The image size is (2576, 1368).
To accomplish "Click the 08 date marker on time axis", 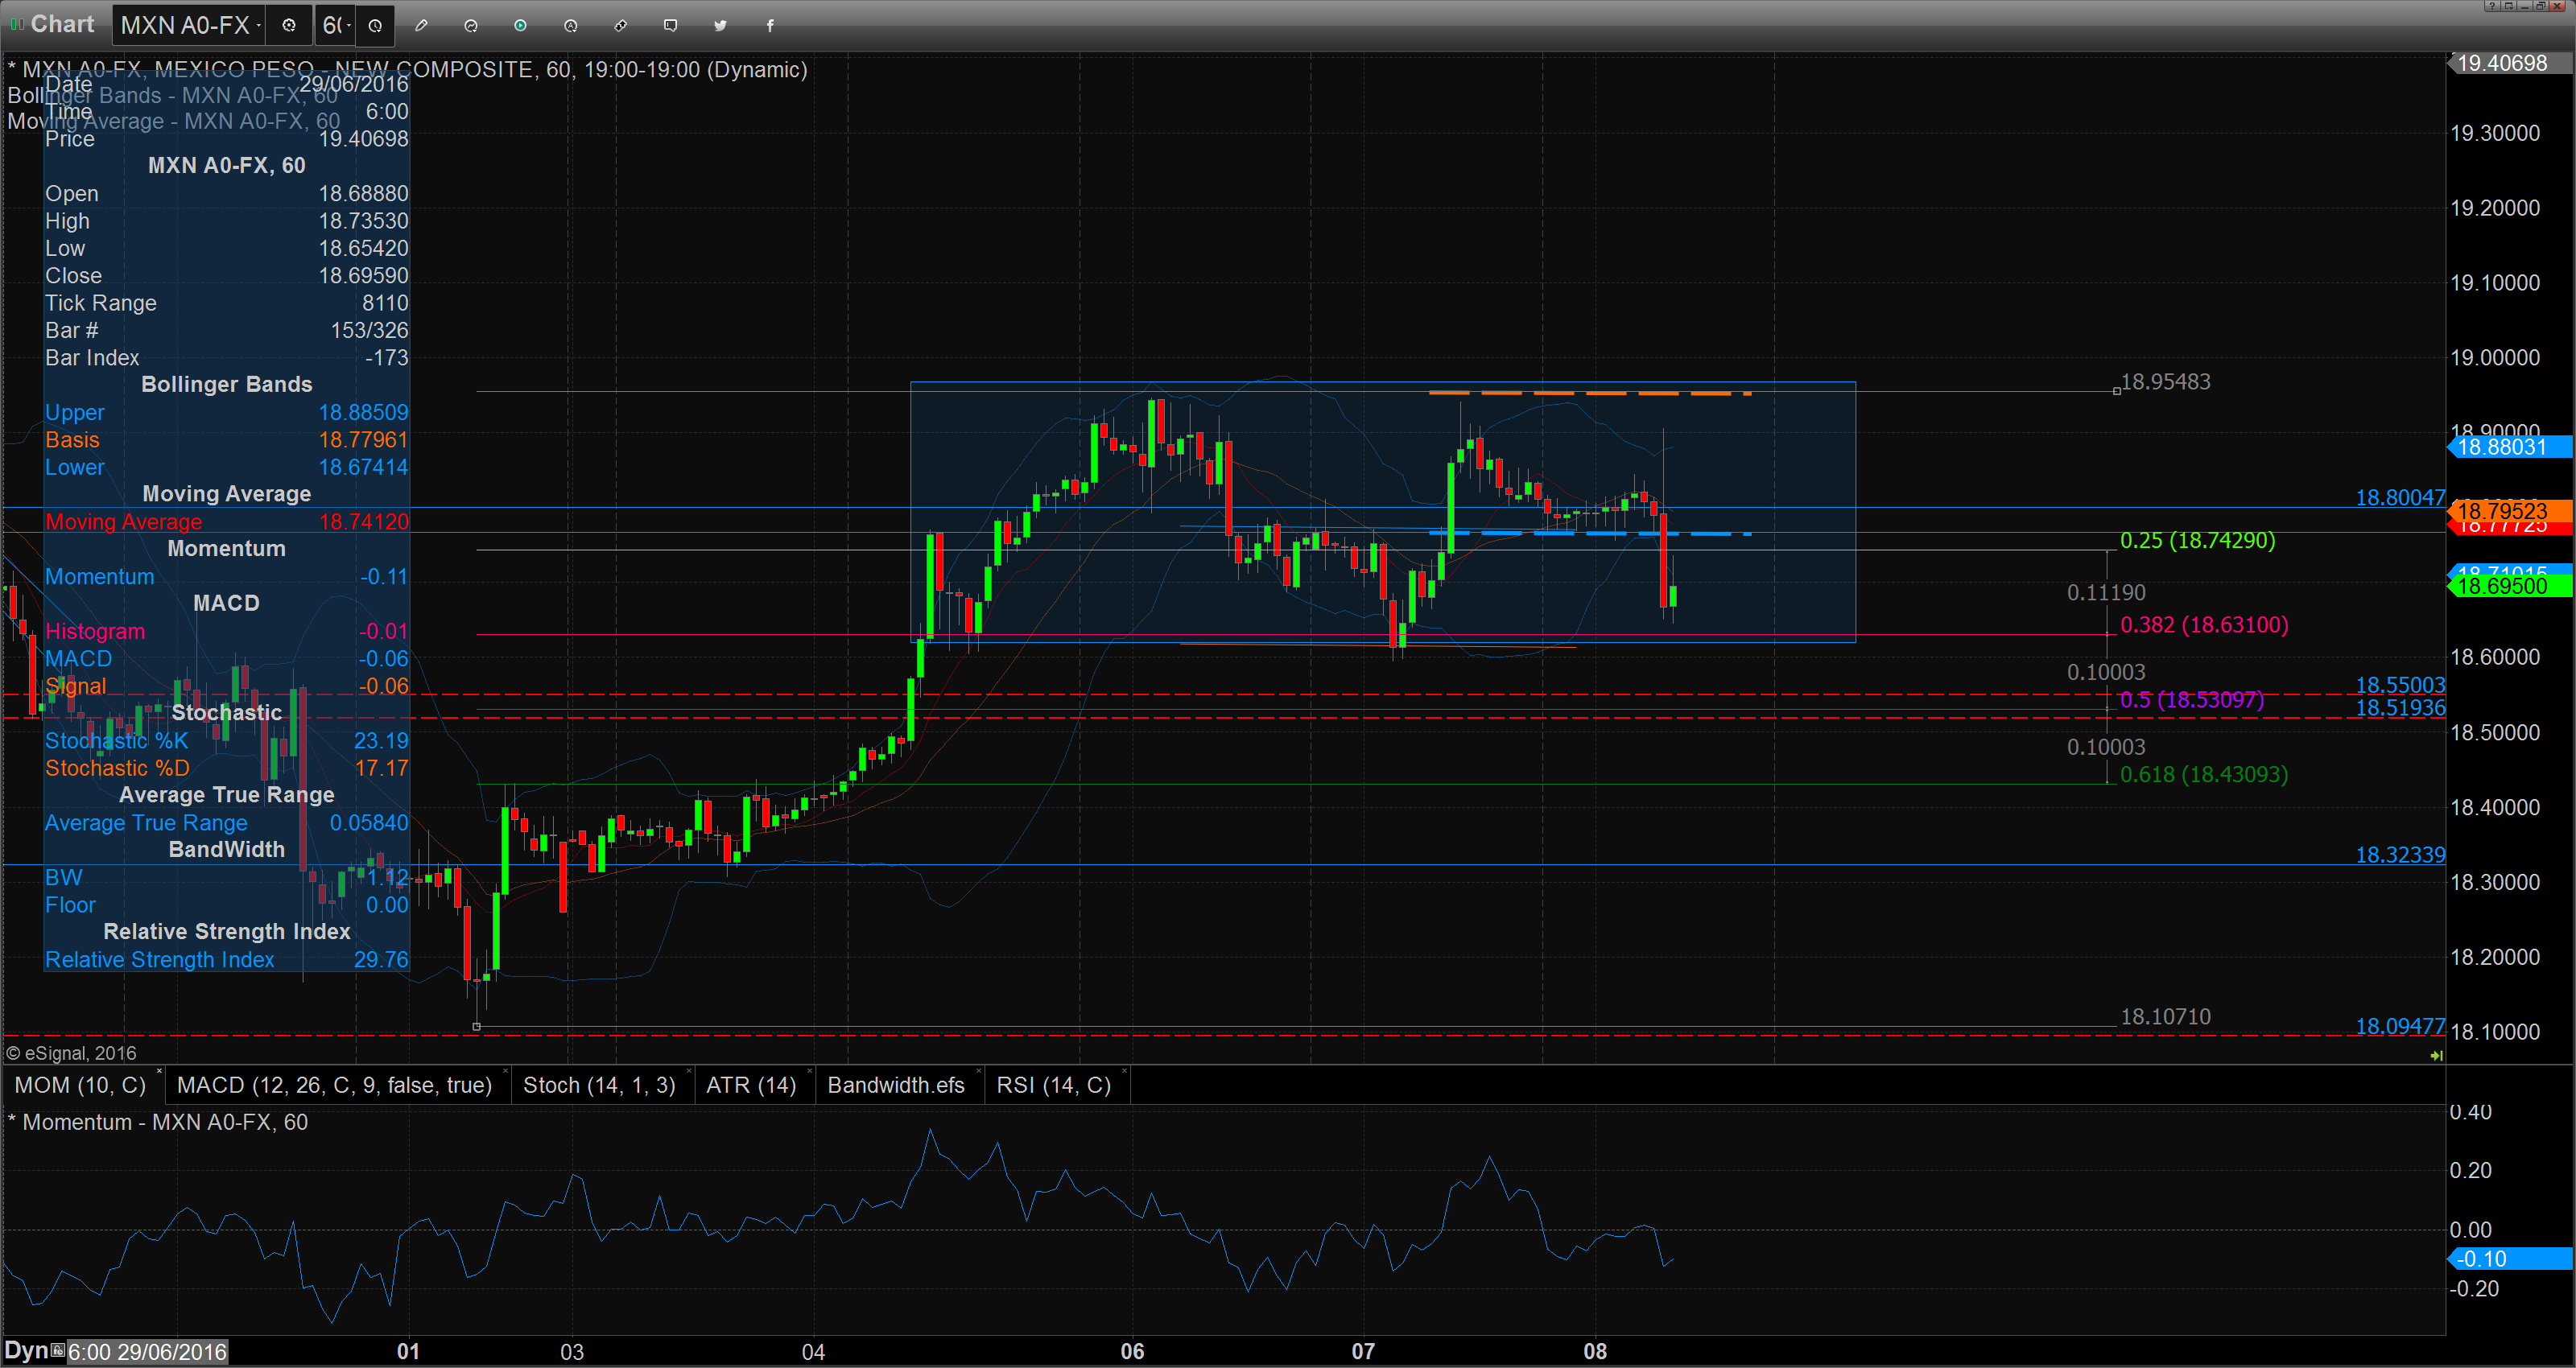I will point(1595,1352).
